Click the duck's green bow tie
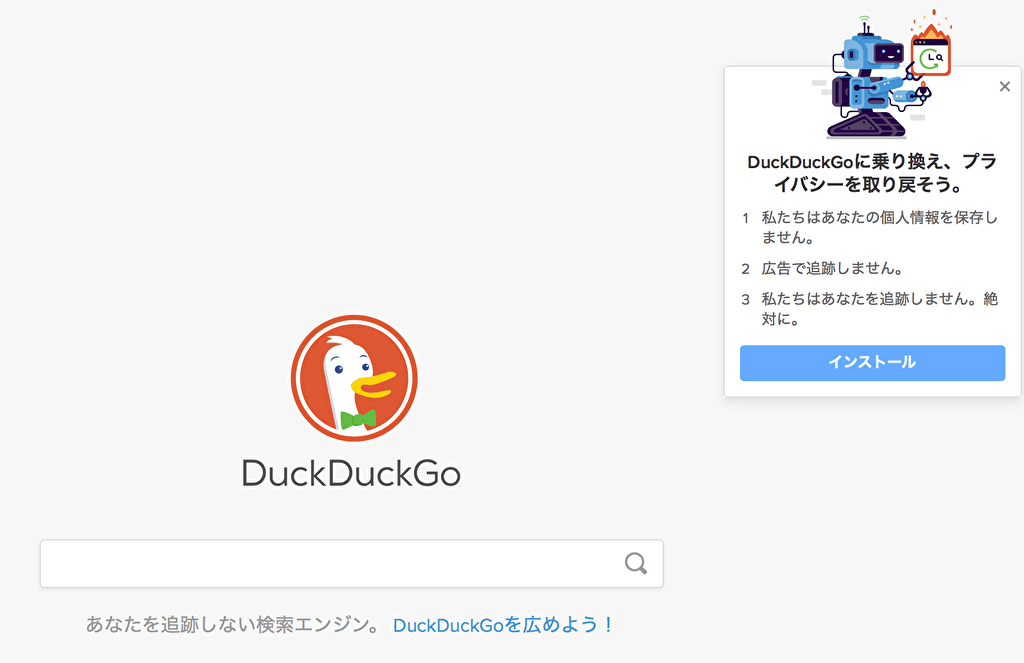1024x663 pixels. (357, 419)
